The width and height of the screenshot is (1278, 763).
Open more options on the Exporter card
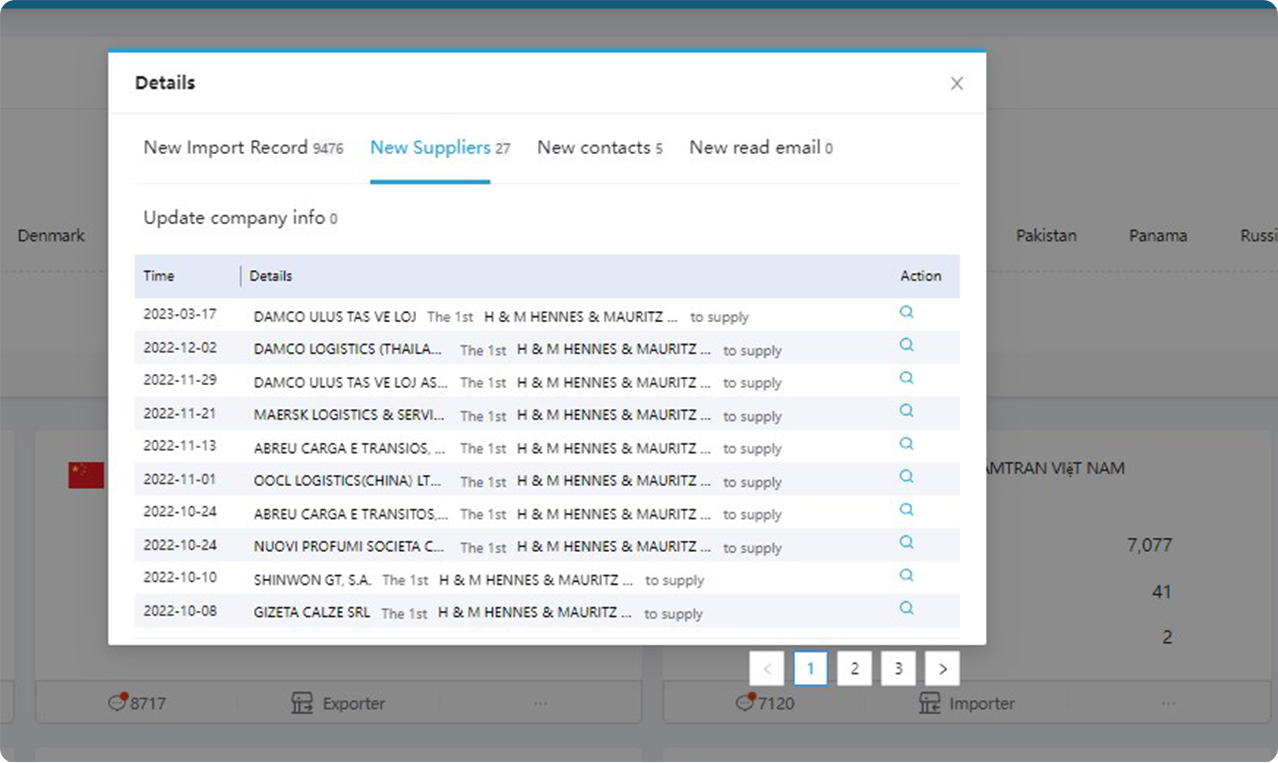tap(540, 704)
